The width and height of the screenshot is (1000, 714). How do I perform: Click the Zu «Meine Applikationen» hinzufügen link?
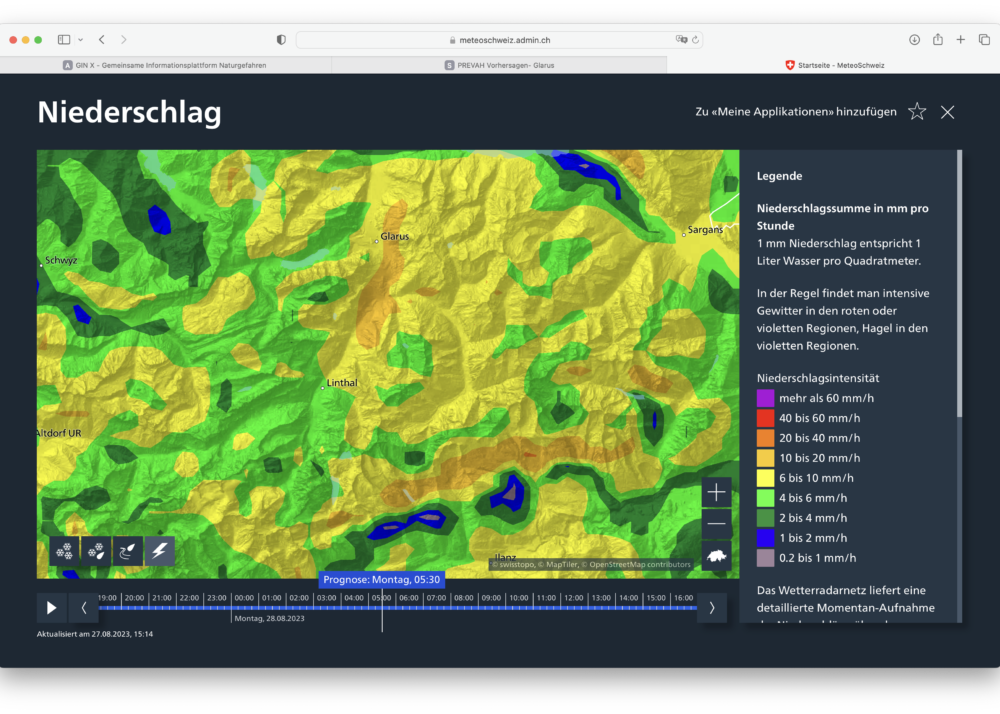(x=796, y=112)
